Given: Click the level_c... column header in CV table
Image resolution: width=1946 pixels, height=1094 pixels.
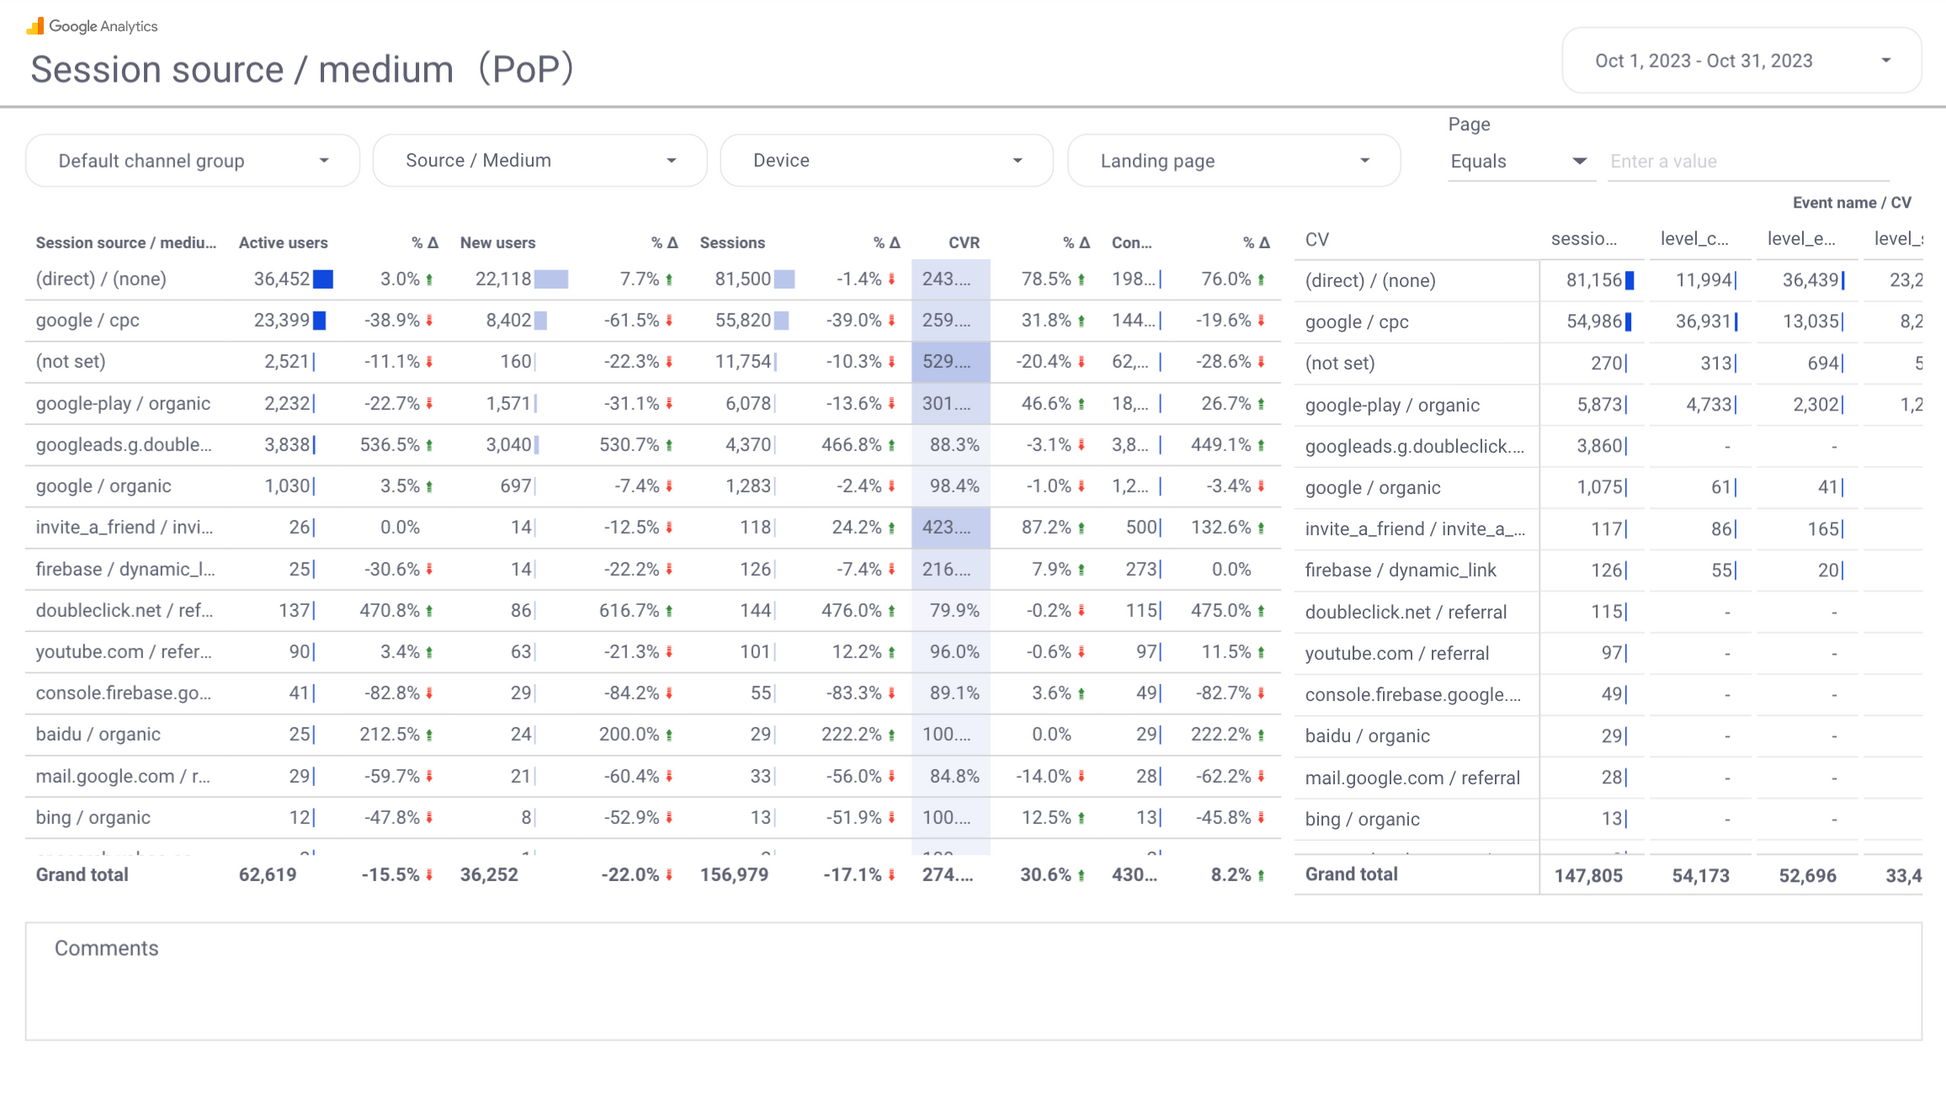Looking at the screenshot, I should click(1694, 239).
